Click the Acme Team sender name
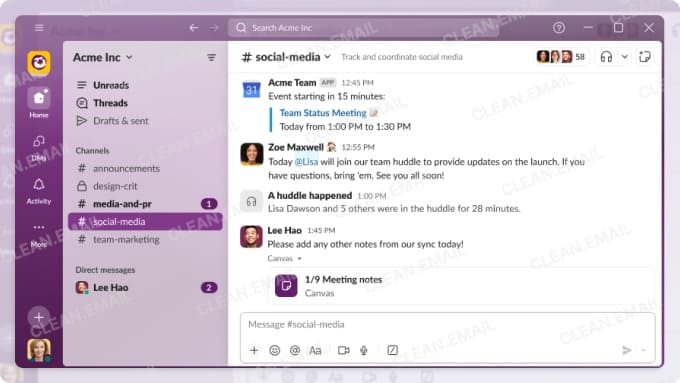Screen dimensions: 680x383 pyautogui.click(x=292, y=82)
